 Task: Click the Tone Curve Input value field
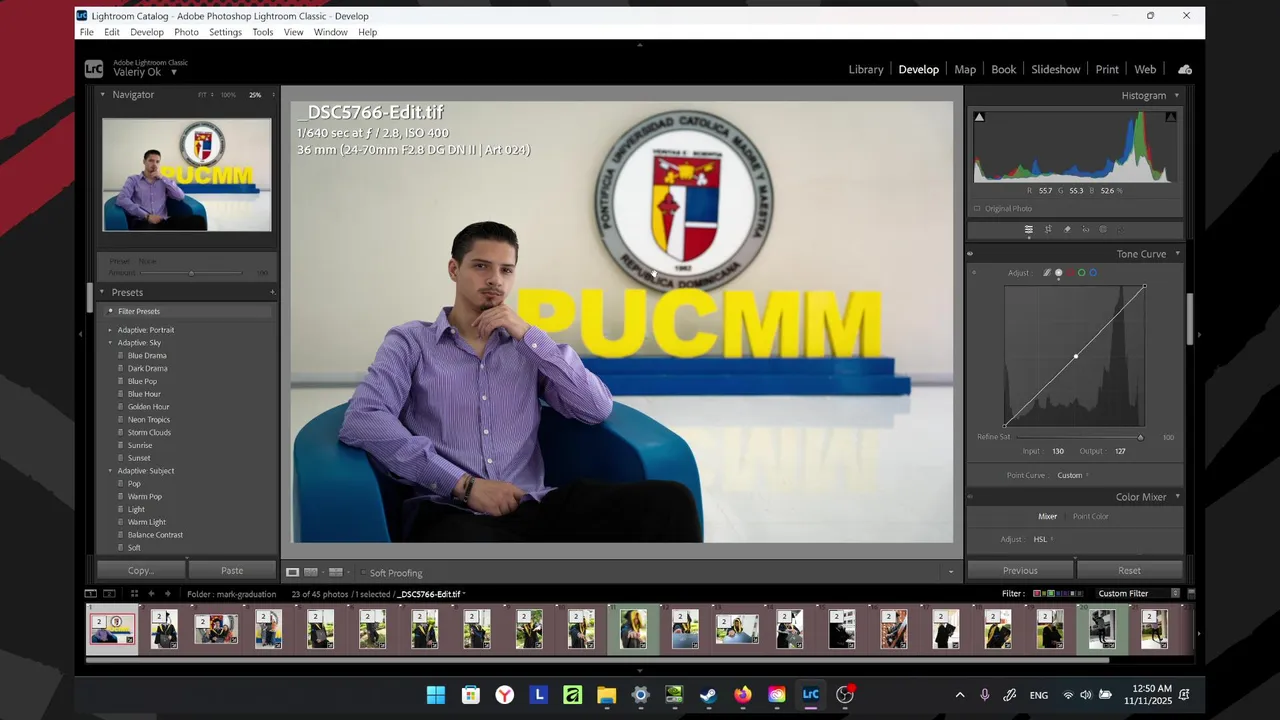tap(1057, 452)
